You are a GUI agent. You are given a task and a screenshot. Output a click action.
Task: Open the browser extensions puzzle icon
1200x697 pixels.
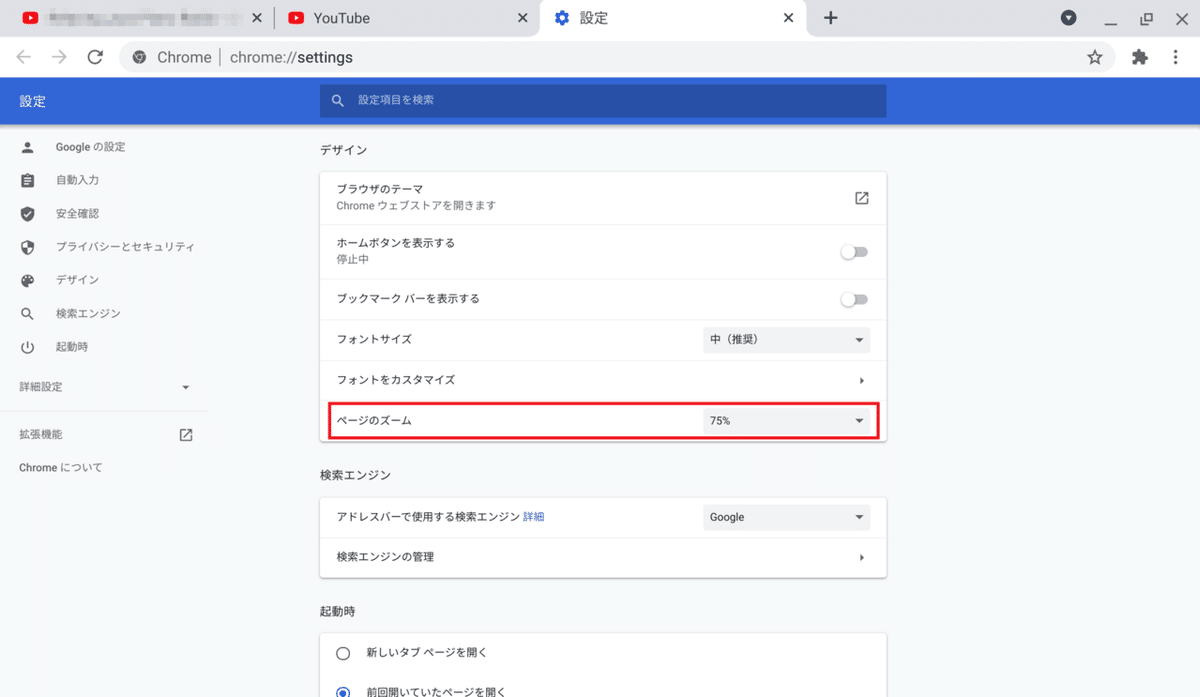1140,57
